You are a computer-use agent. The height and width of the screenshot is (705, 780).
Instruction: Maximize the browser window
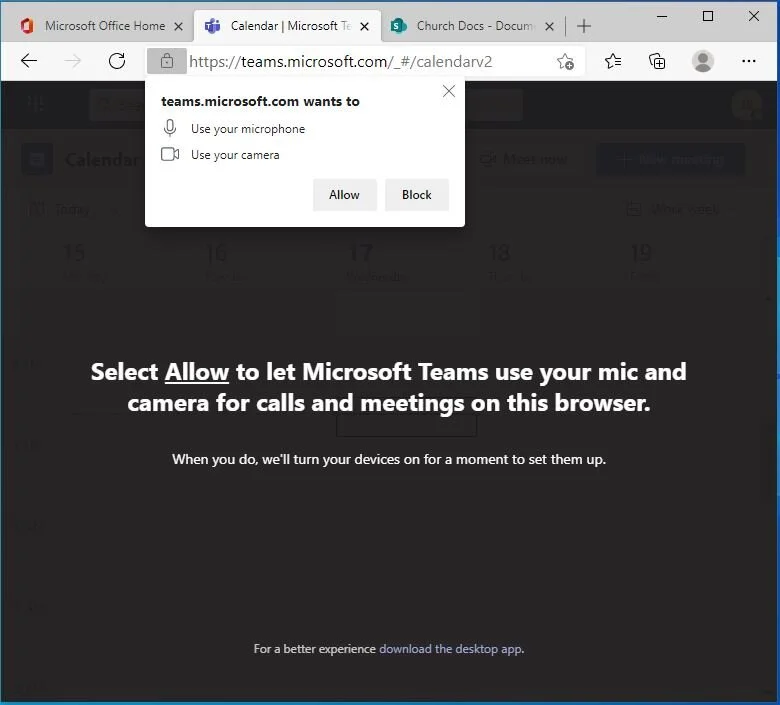[x=708, y=16]
